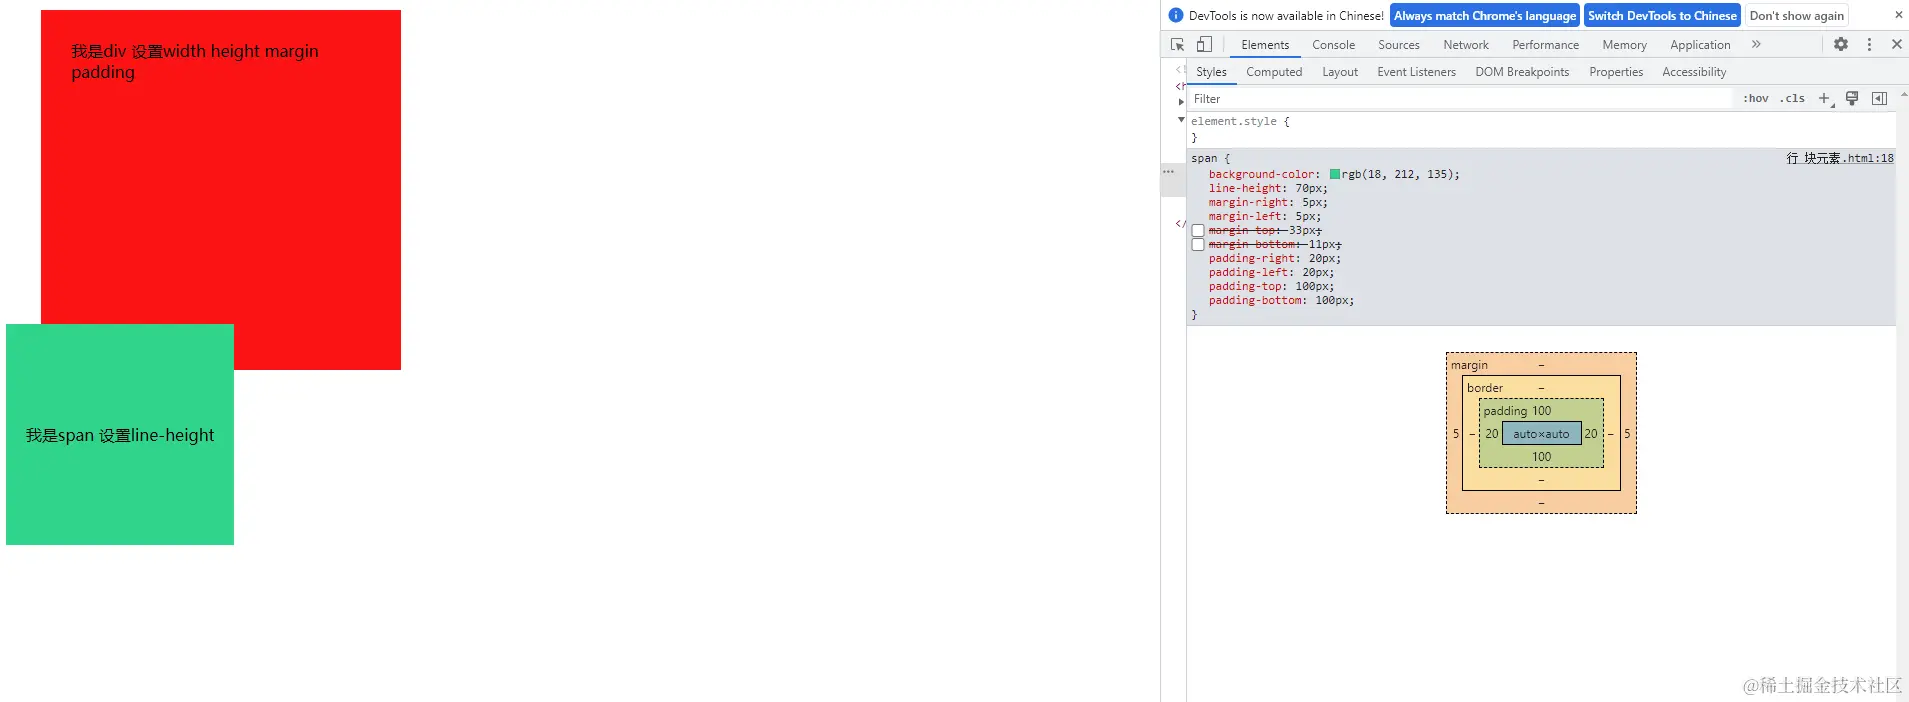Toggle the device toolbar icon
Image resolution: width=1909 pixels, height=702 pixels.
click(1204, 44)
